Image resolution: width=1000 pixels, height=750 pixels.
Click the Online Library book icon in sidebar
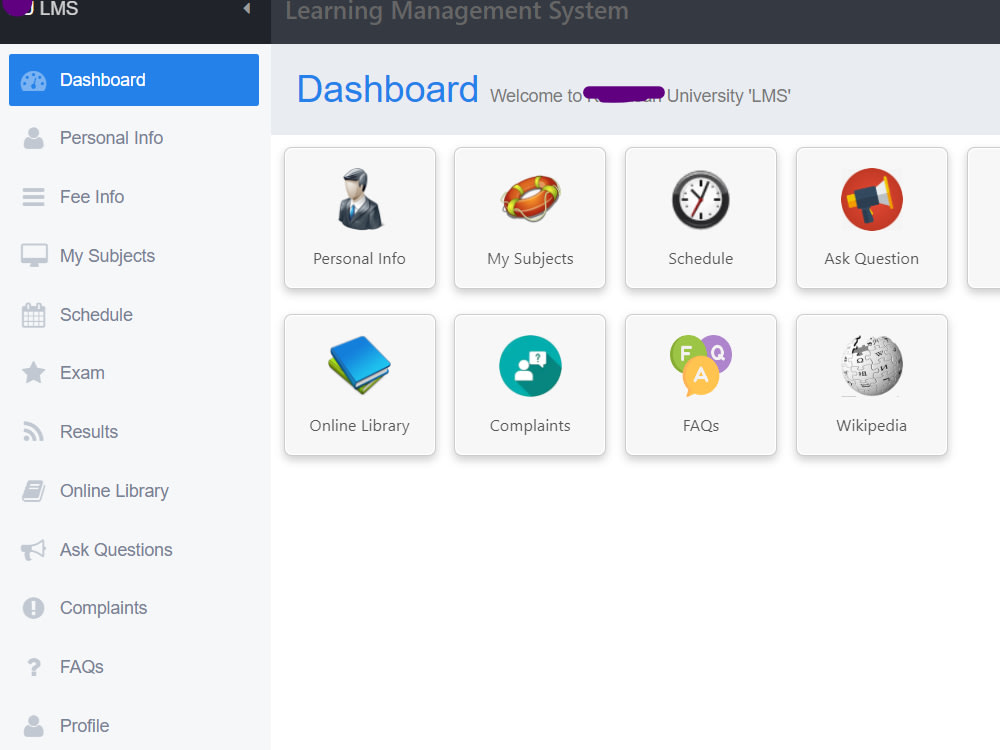[33, 491]
